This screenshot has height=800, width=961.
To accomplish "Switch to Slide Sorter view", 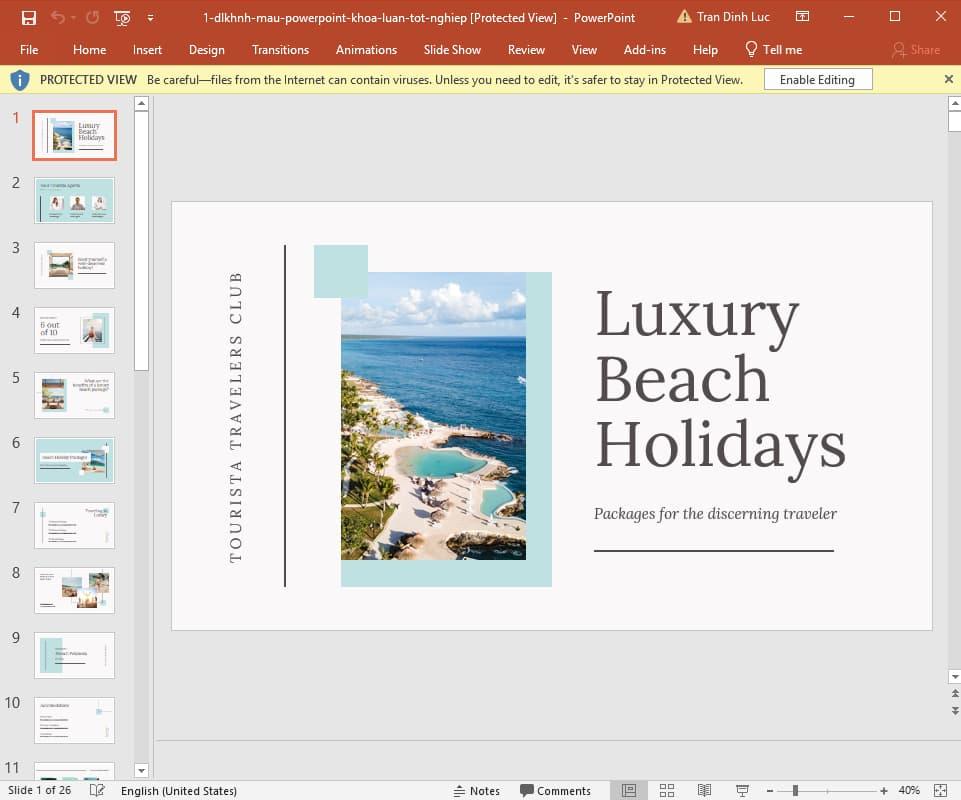I will tap(667, 790).
